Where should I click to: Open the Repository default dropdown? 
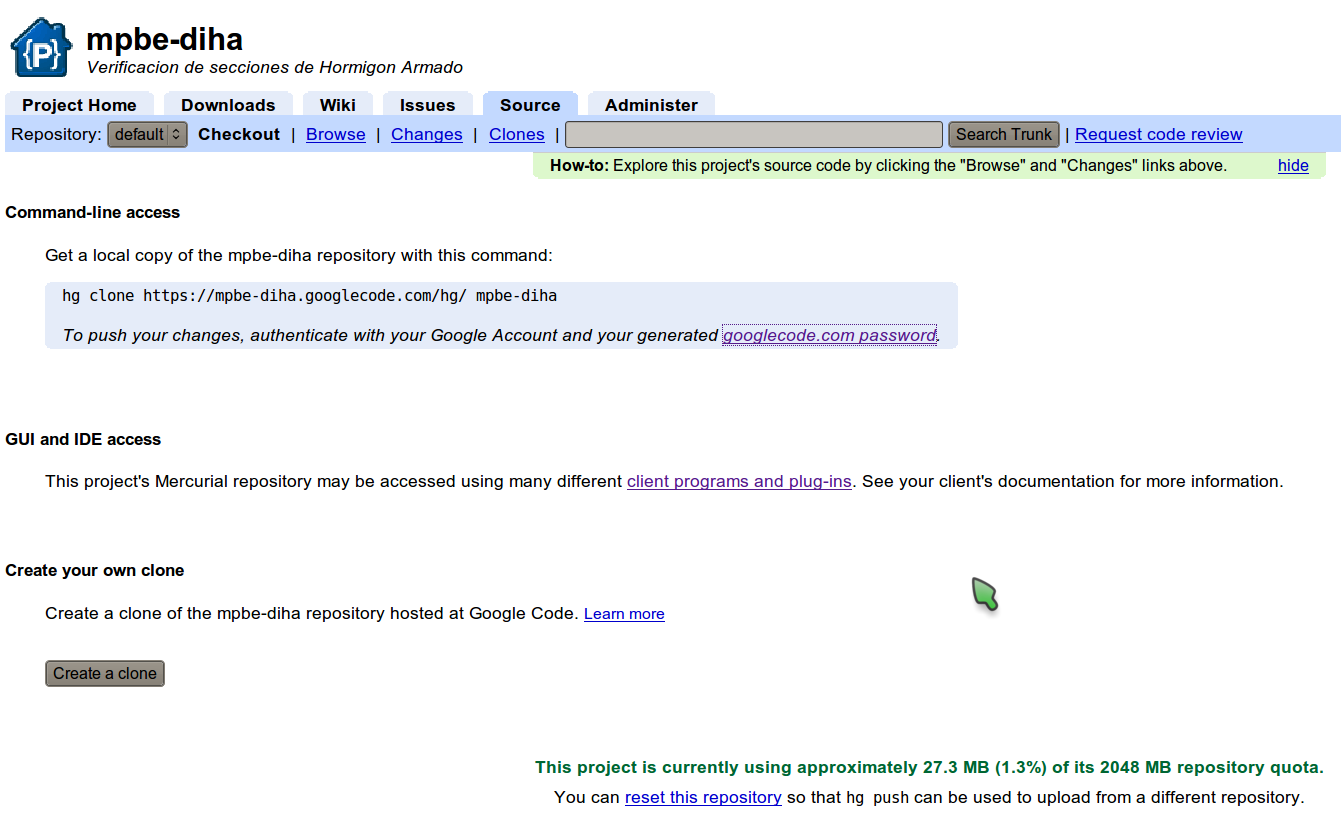147,134
